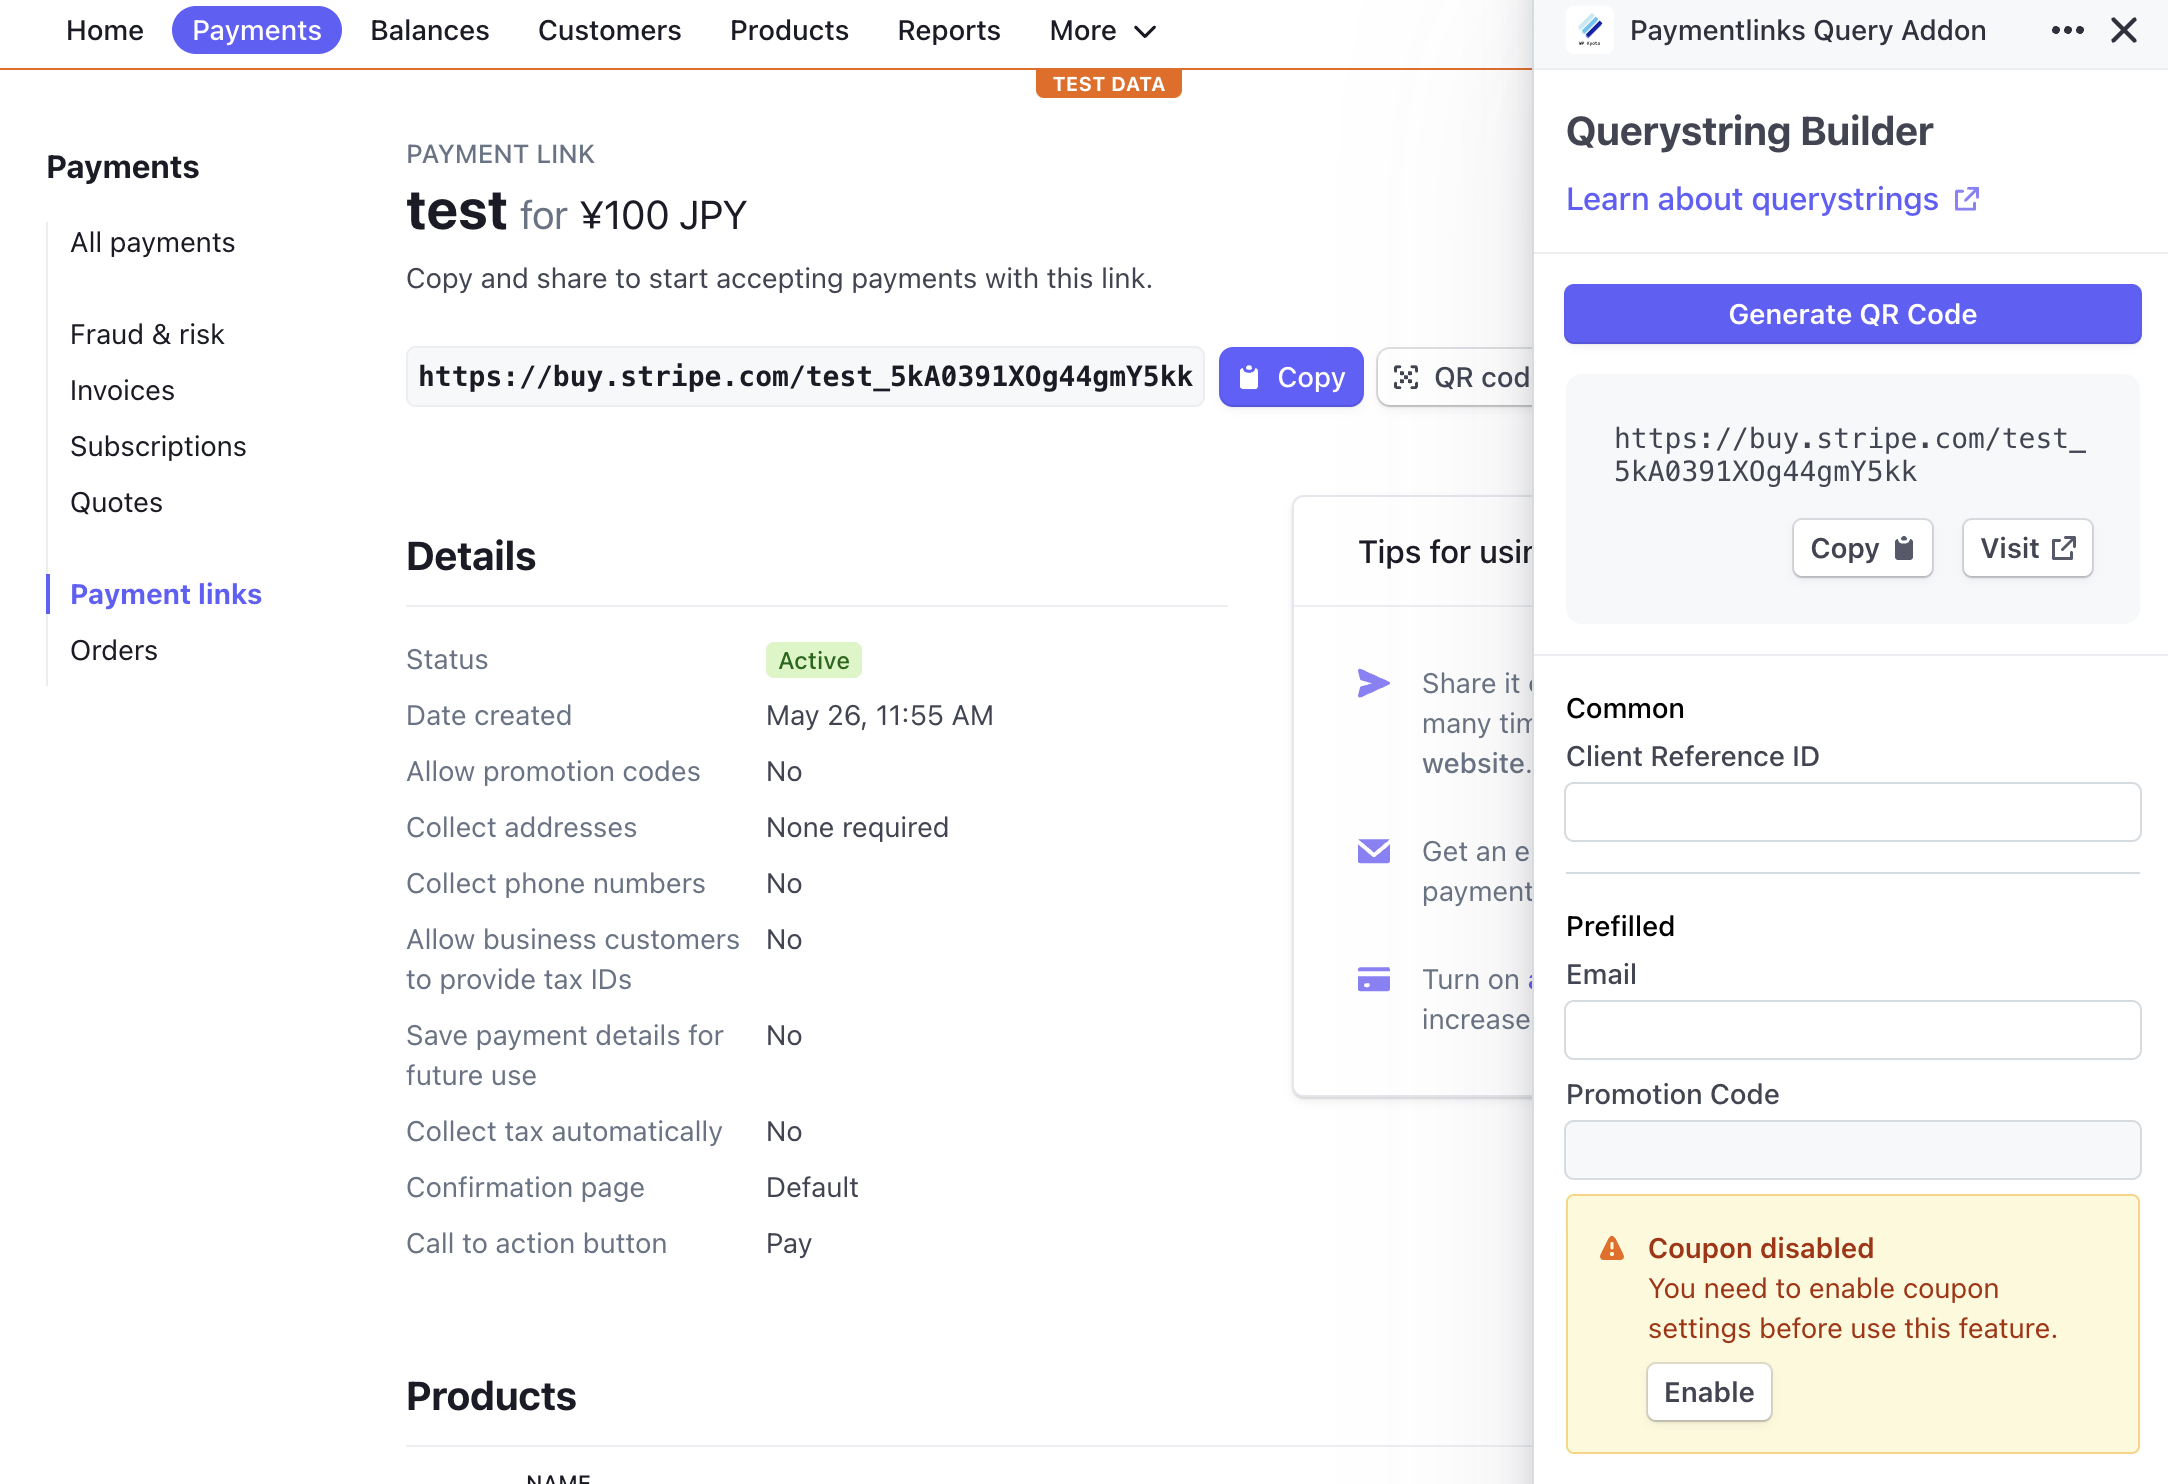Open the addon overflow menu with three dots
This screenshot has width=2168, height=1484.
[2067, 30]
